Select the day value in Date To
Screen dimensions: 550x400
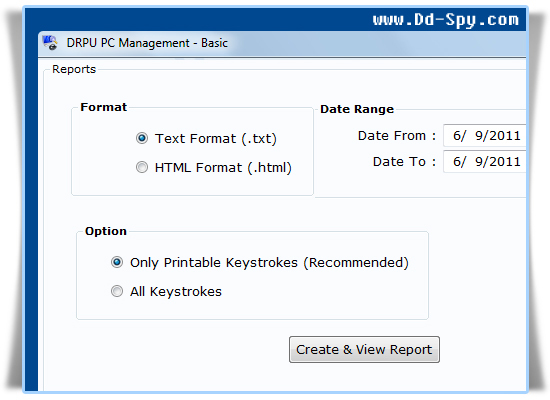(479, 161)
